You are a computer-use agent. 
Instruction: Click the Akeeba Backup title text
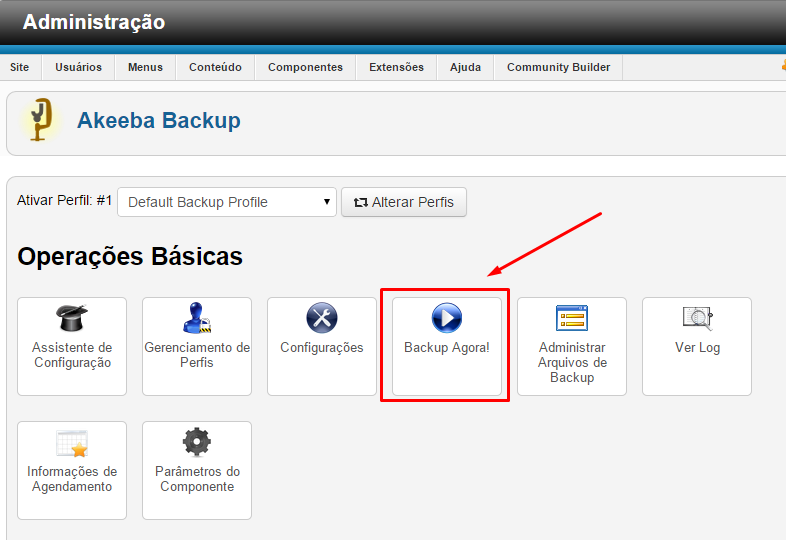[x=158, y=120]
